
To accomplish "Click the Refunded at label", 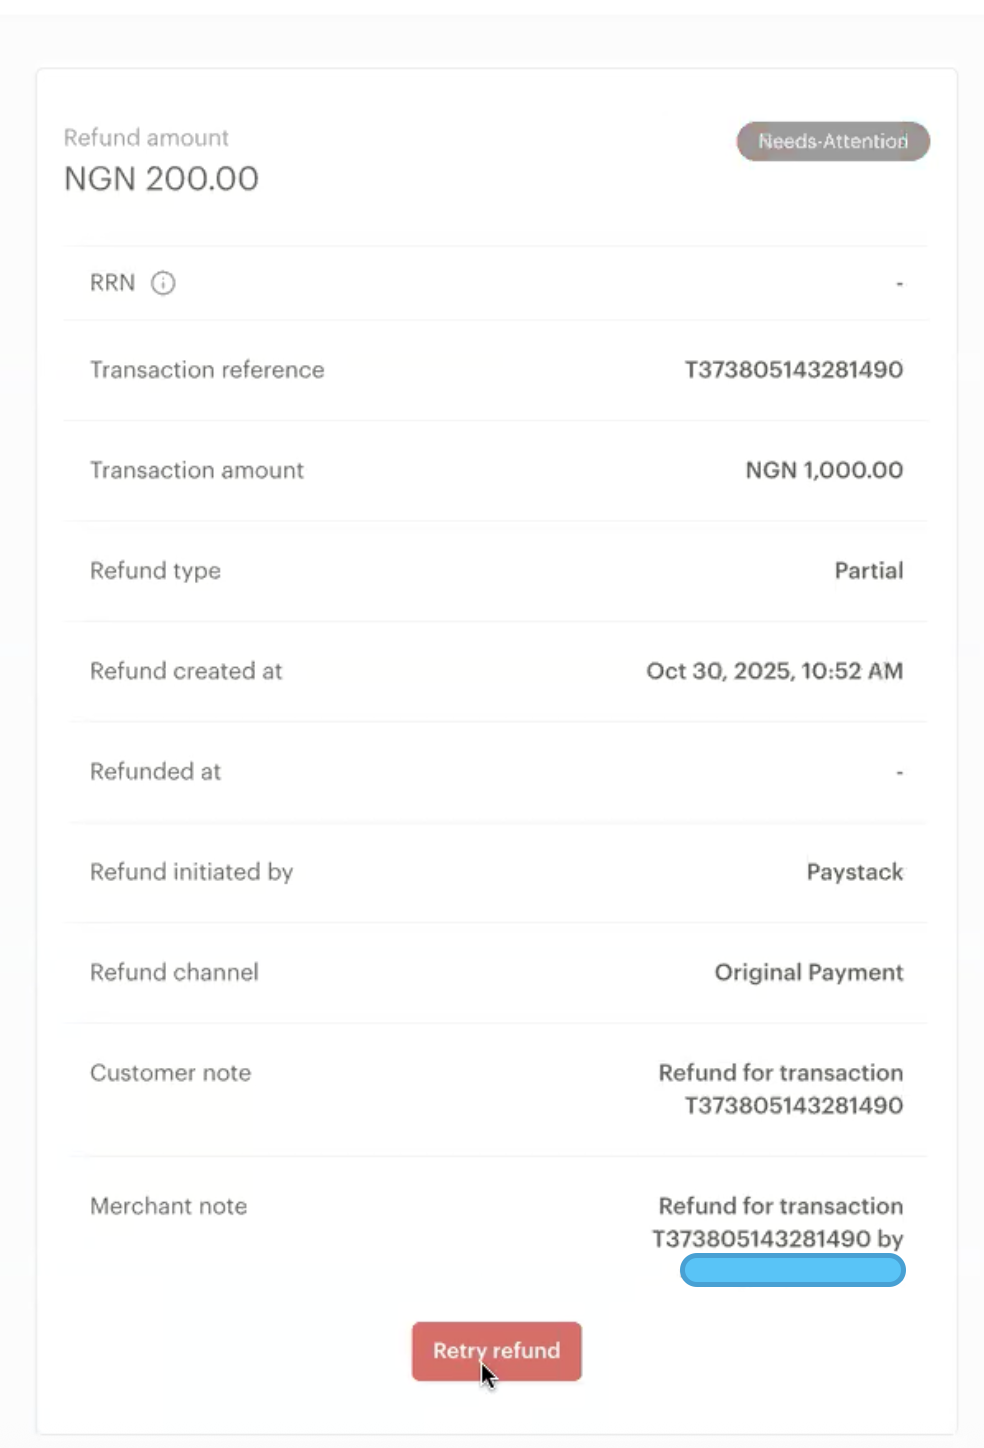I will click(x=155, y=771).
